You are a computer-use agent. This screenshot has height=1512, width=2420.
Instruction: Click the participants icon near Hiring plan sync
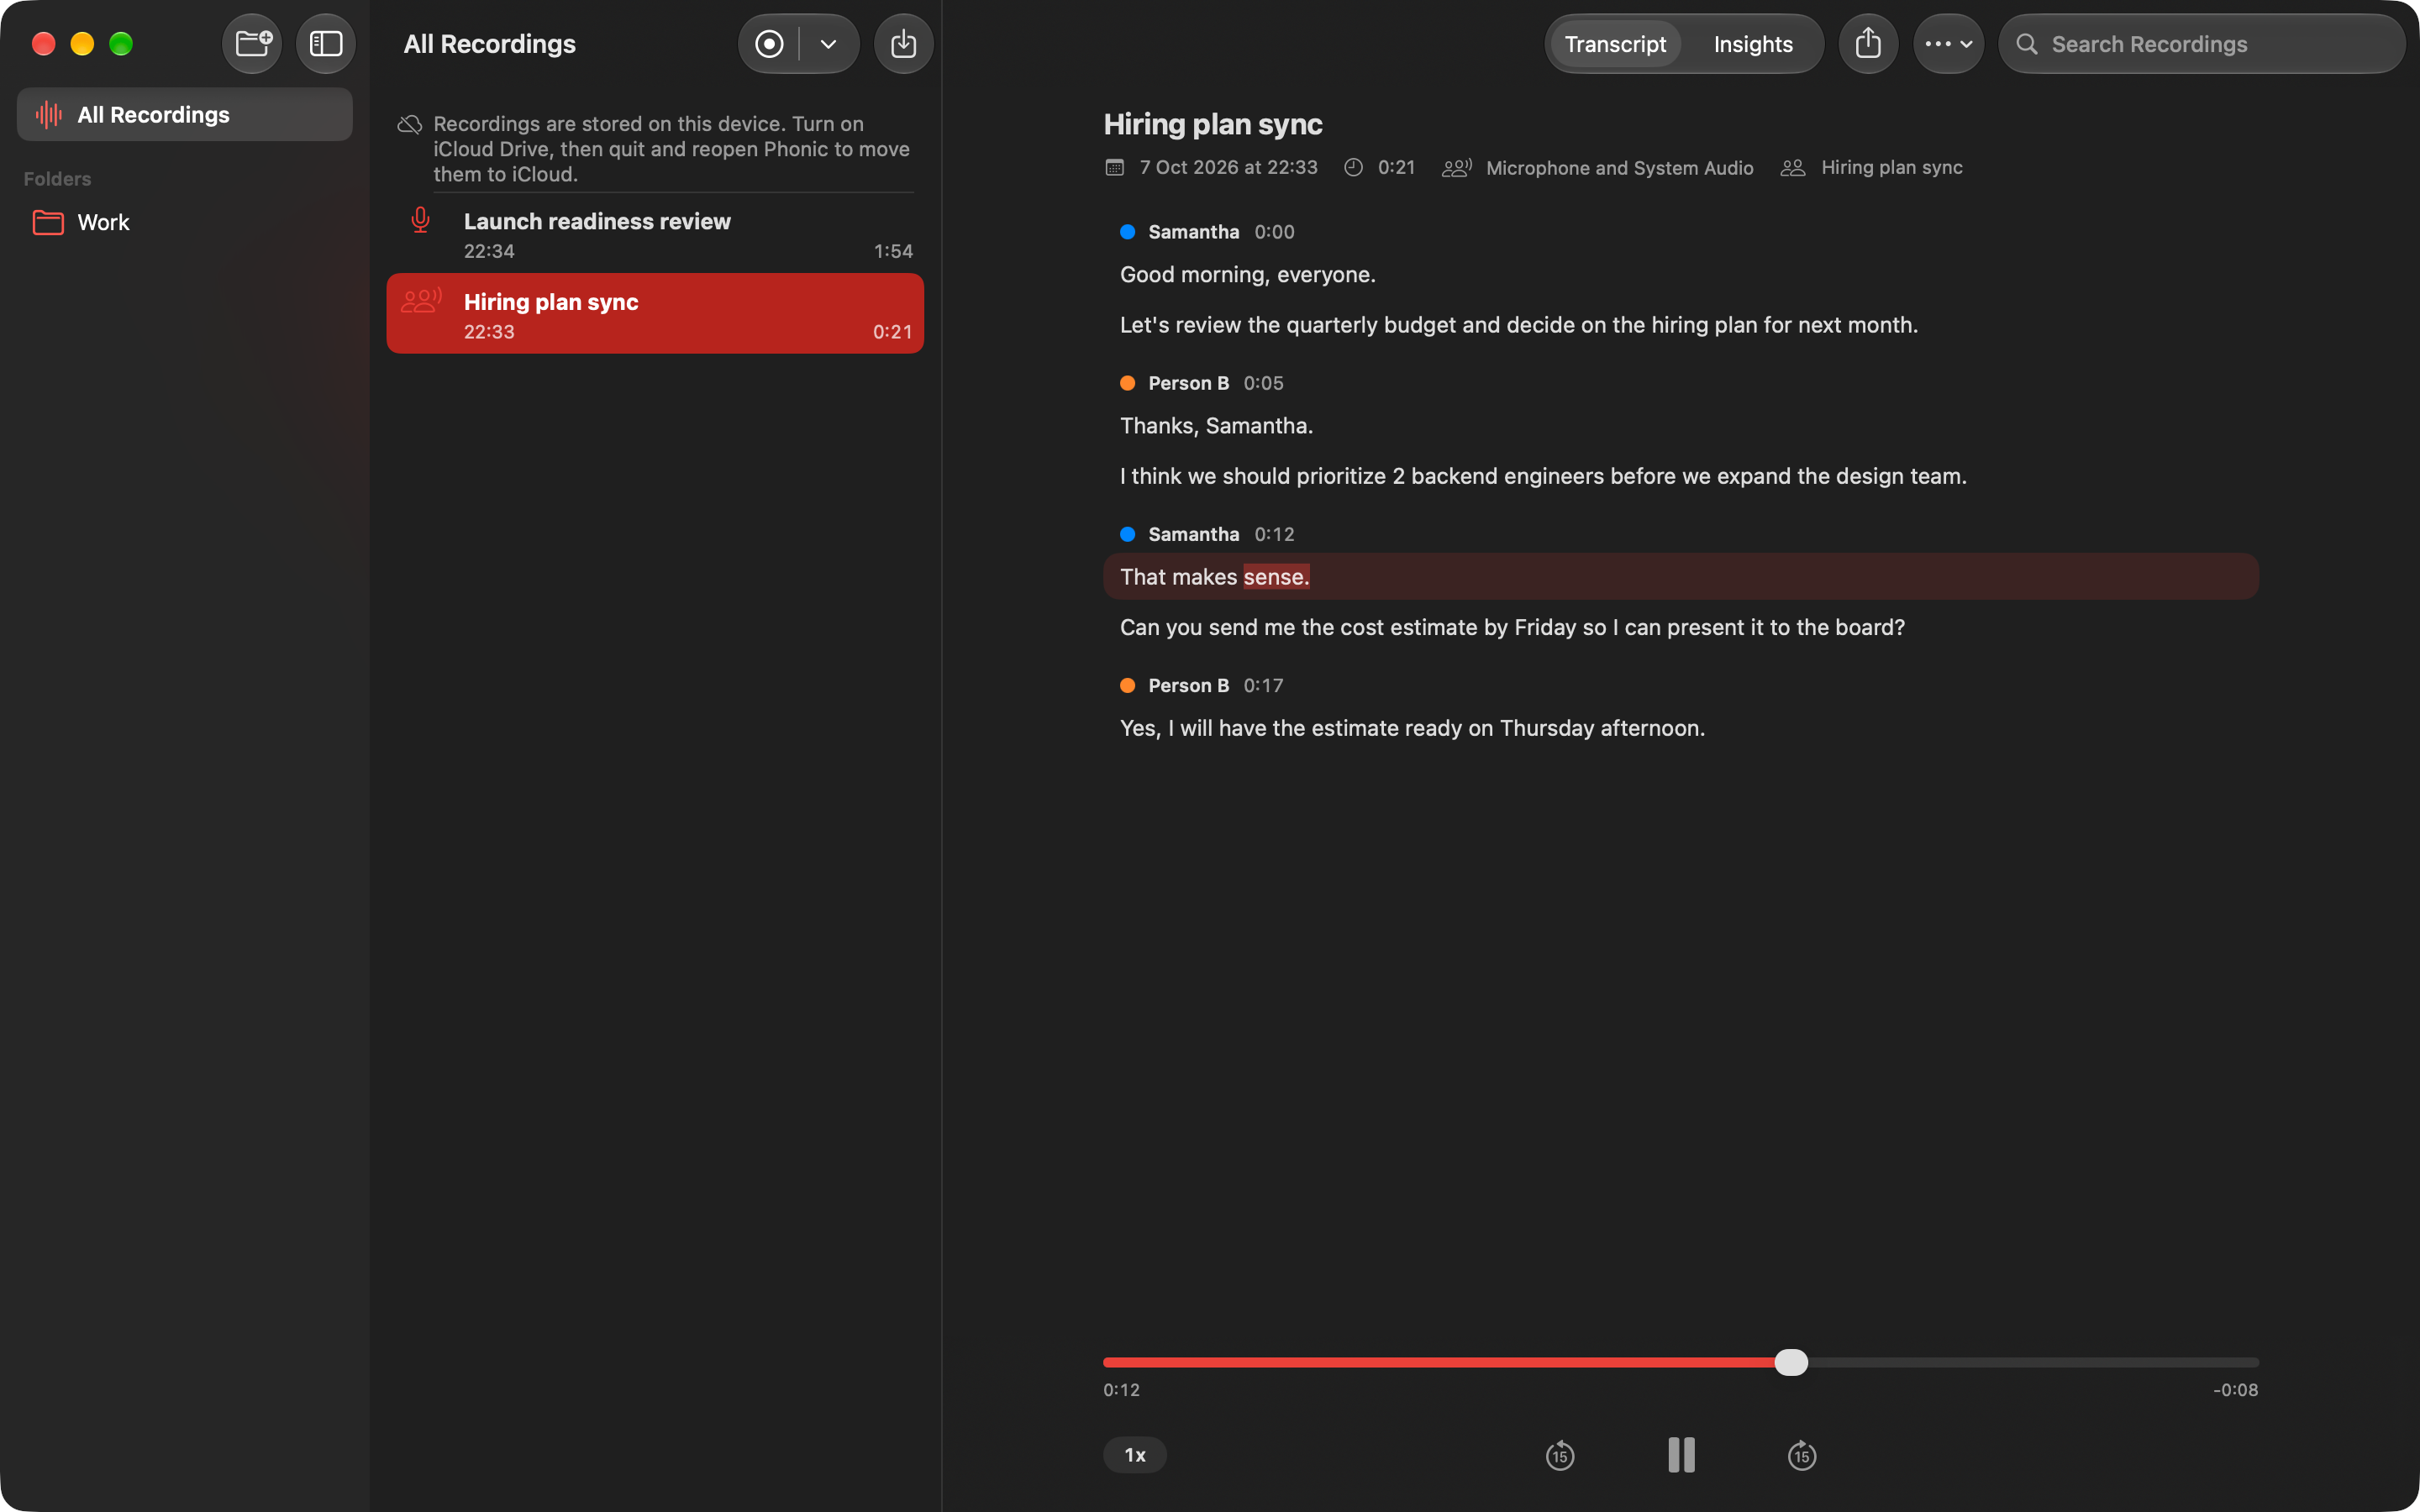pyautogui.click(x=1792, y=168)
